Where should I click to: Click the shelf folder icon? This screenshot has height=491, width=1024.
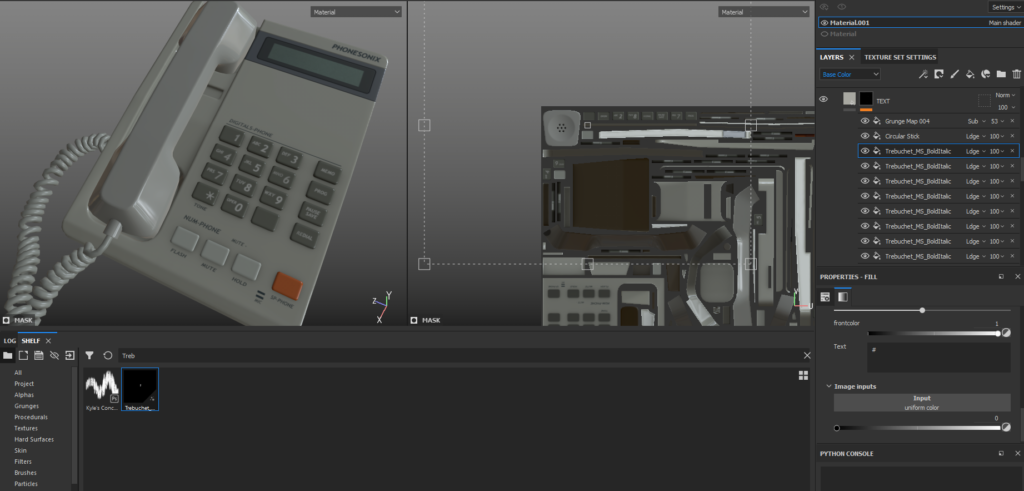(8, 356)
